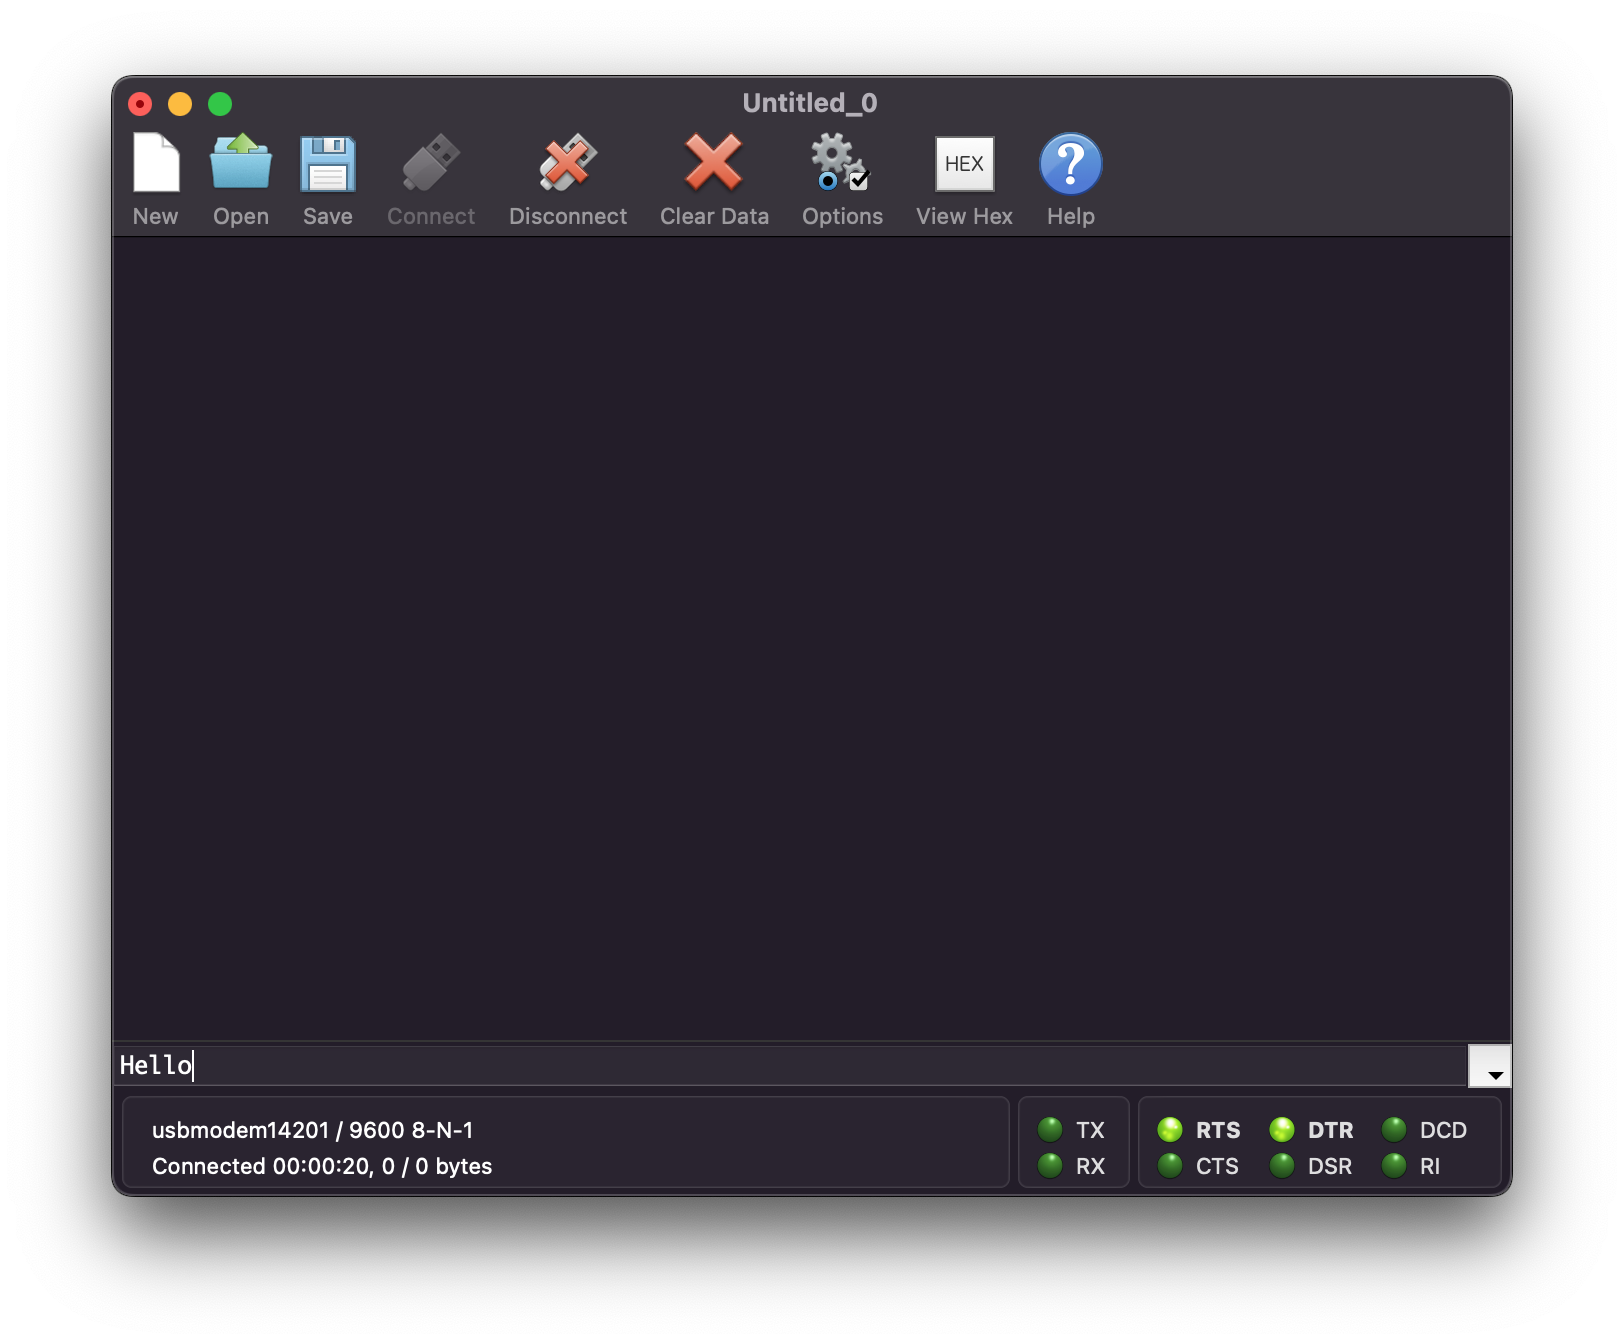Image resolution: width=1624 pixels, height=1344 pixels.
Task: Click the RX activity LED
Action: tap(1050, 1165)
